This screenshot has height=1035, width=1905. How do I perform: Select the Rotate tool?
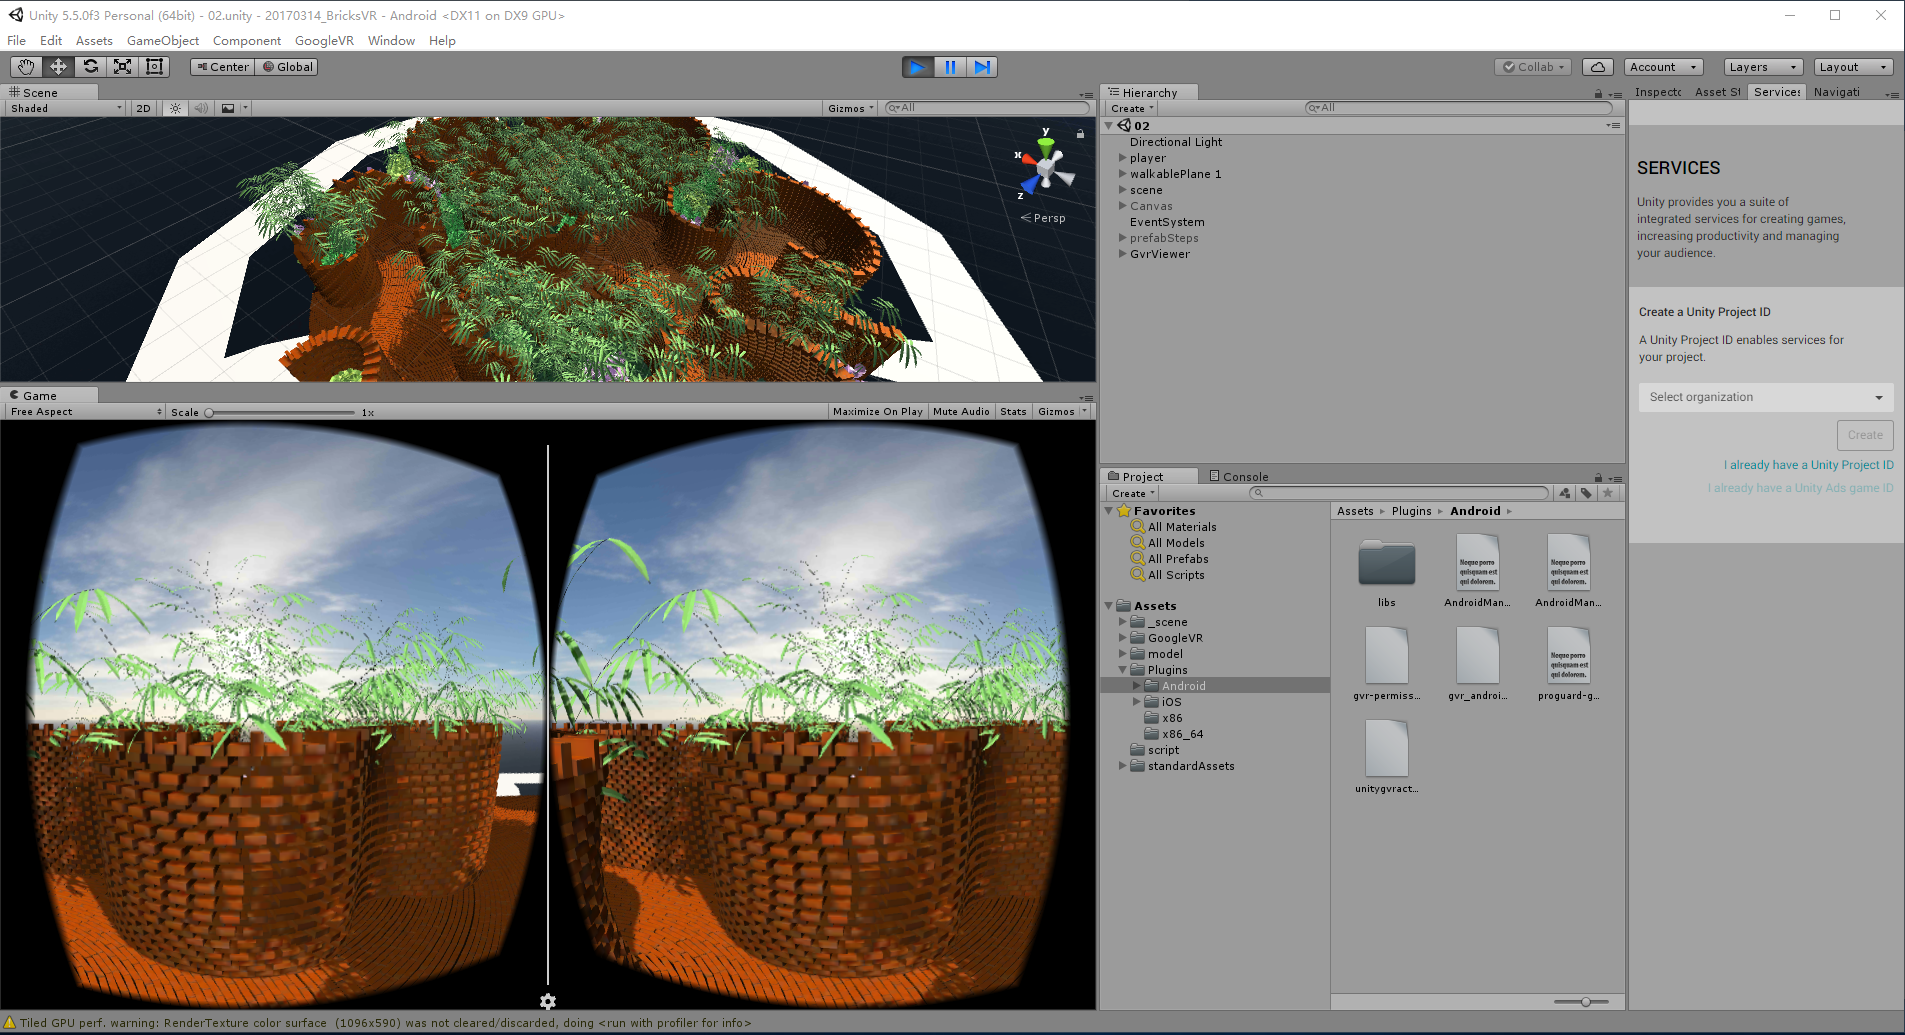pyautogui.click(x=90, y=67)
